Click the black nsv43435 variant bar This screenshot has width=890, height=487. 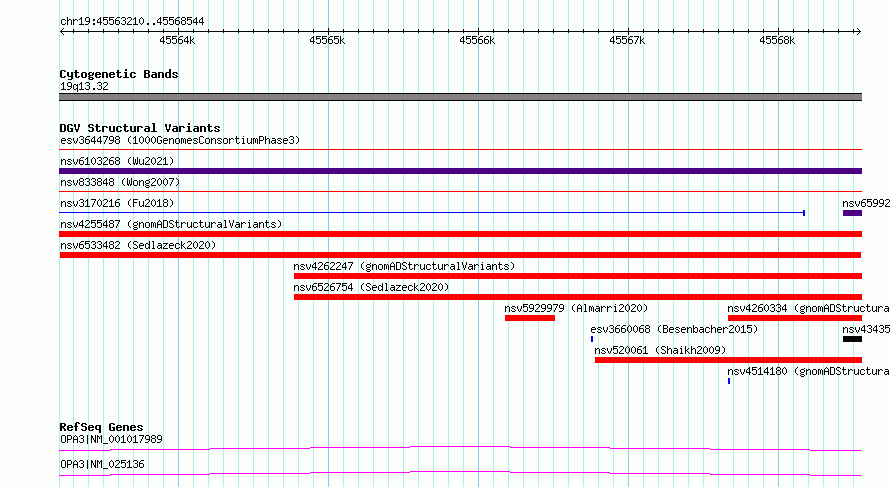[852, 339]
